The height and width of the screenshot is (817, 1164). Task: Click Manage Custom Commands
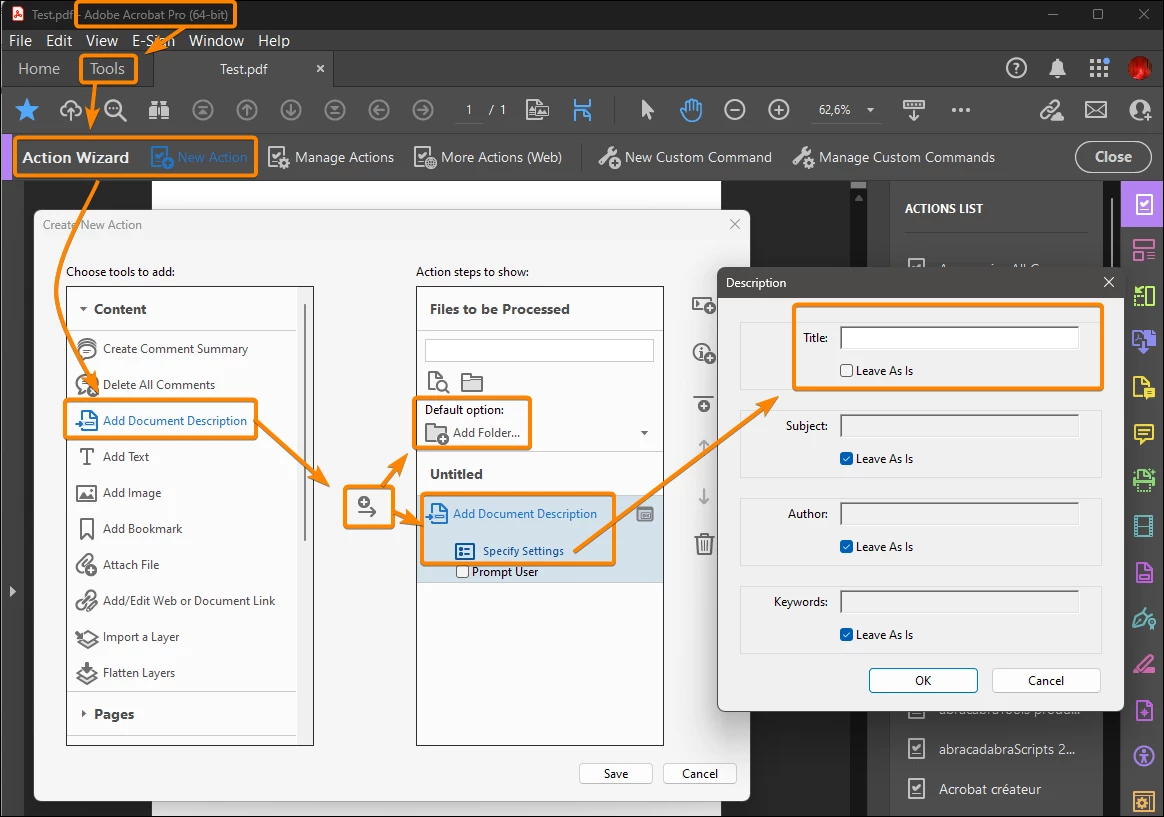tap(894, 157)
